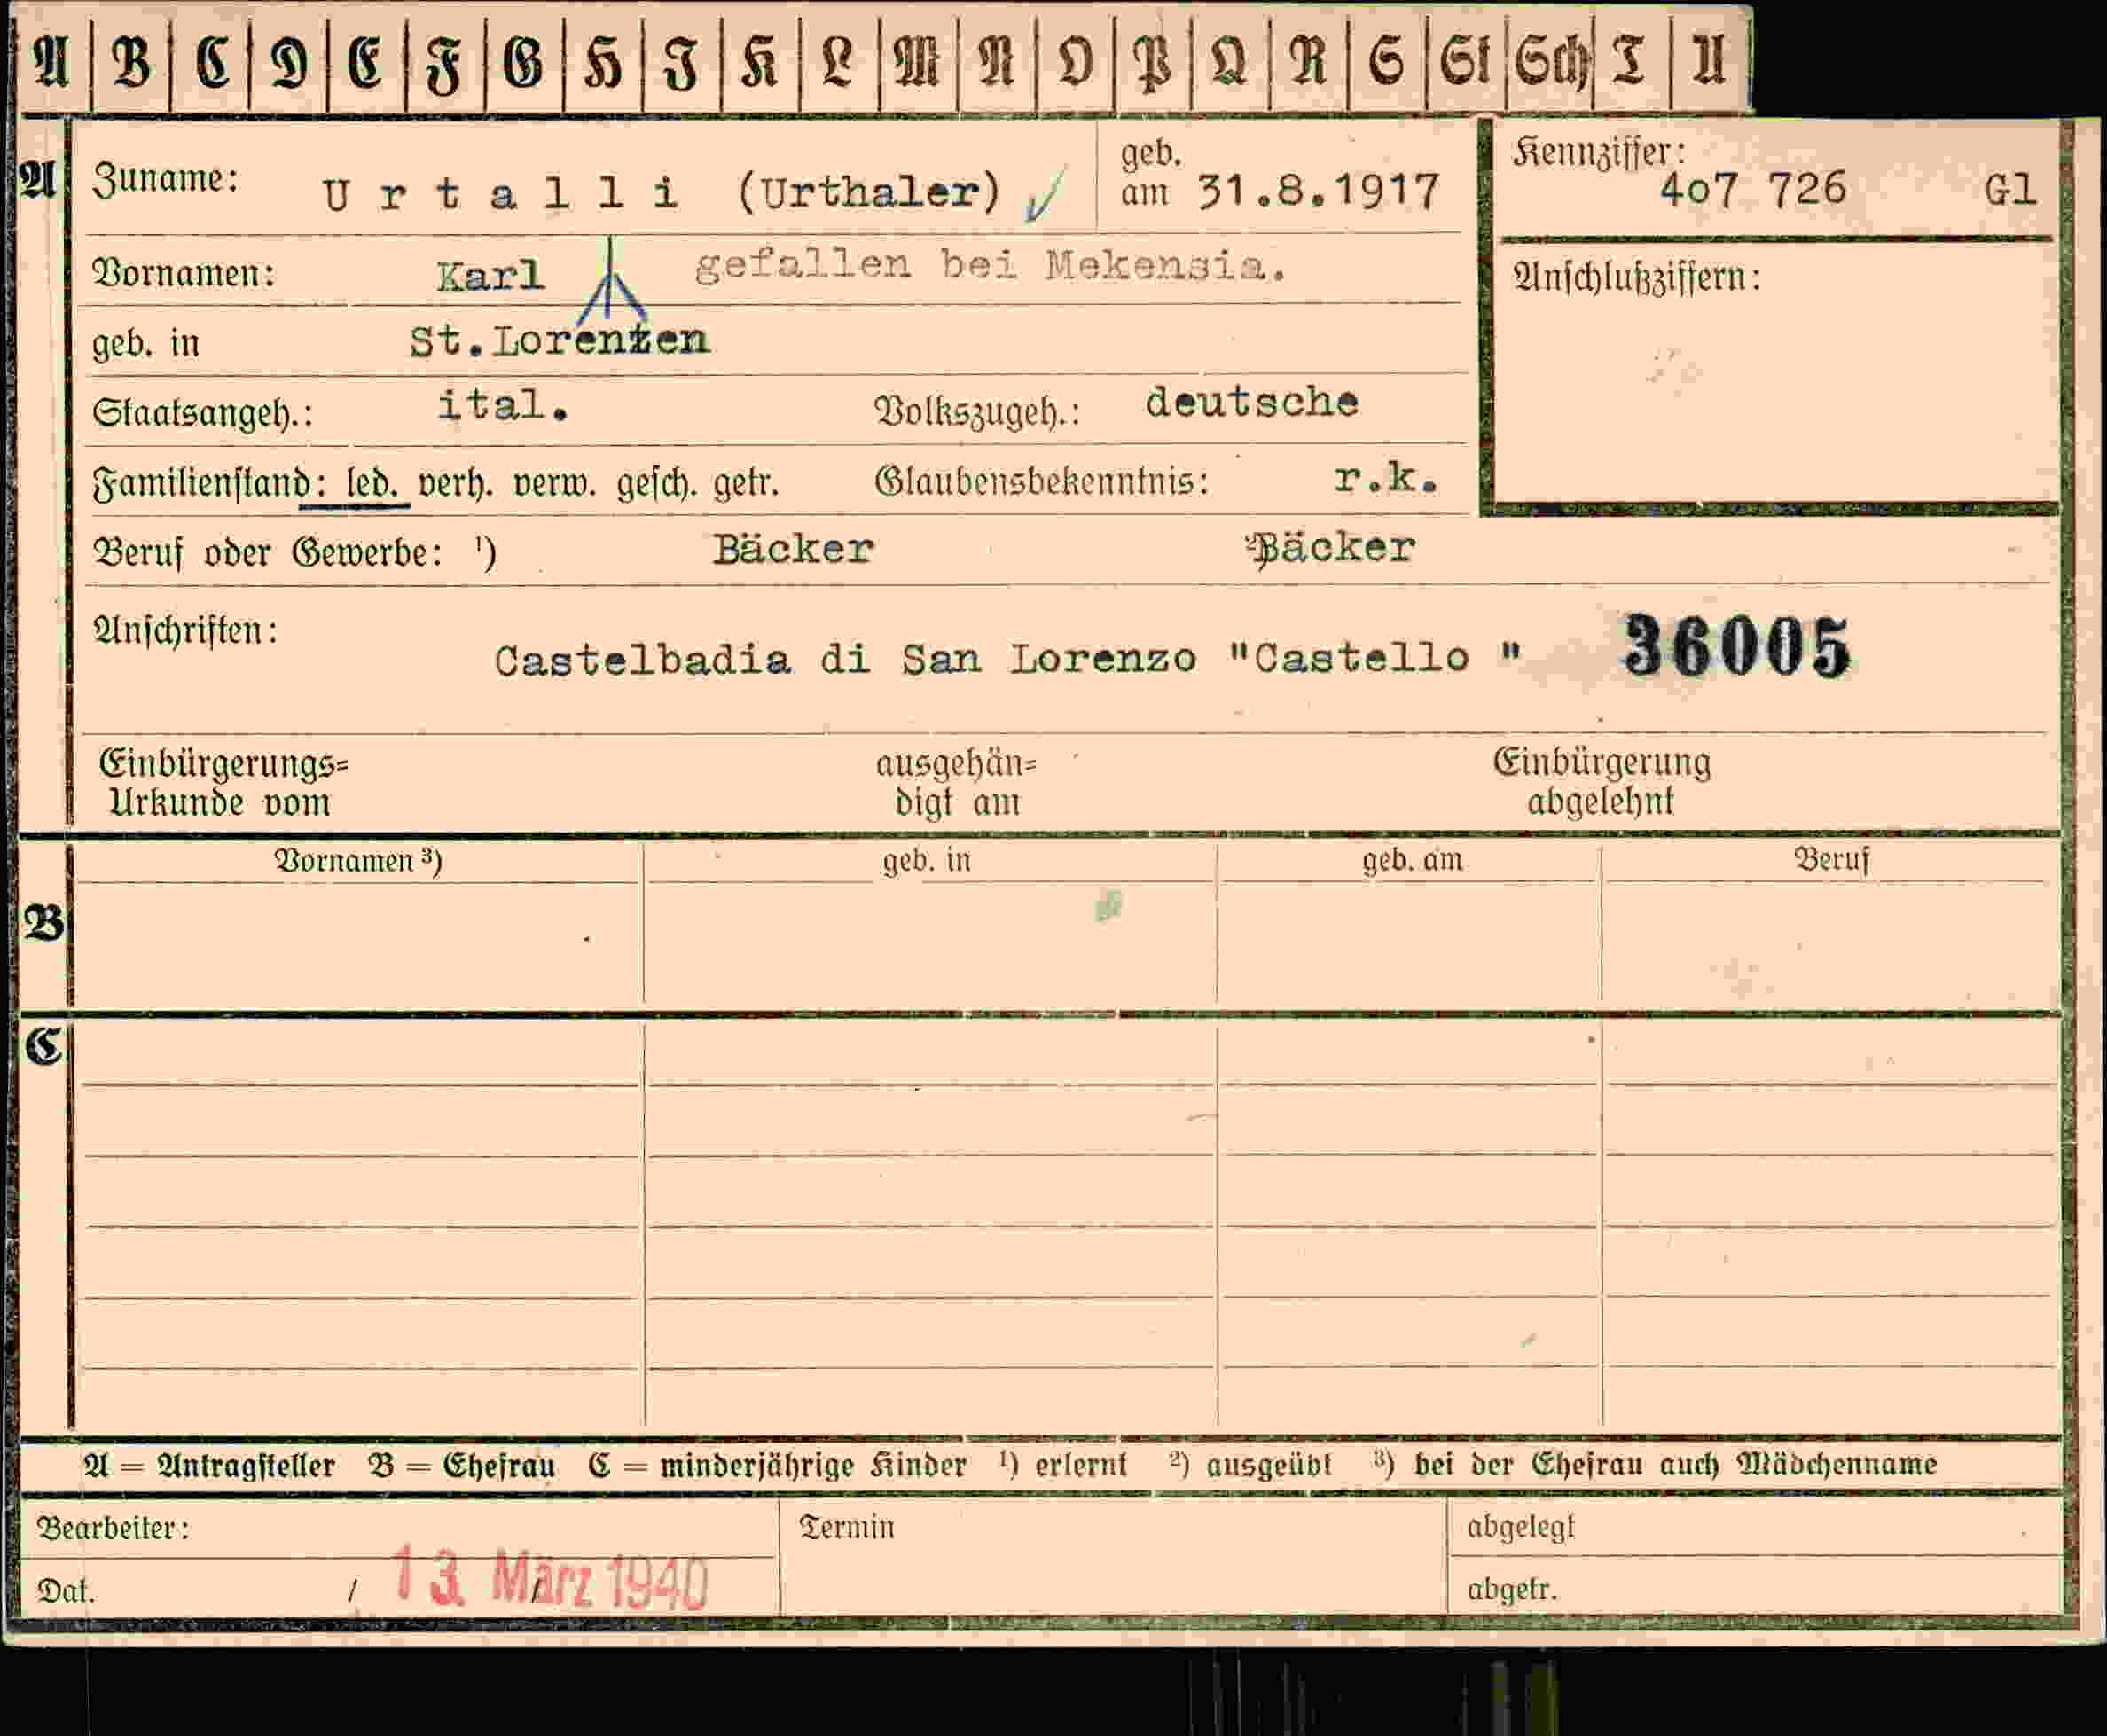The image size is (2107, 1736).
Task: Click the birthplace 'St.Lorenzen'
Action: point(560,342)
